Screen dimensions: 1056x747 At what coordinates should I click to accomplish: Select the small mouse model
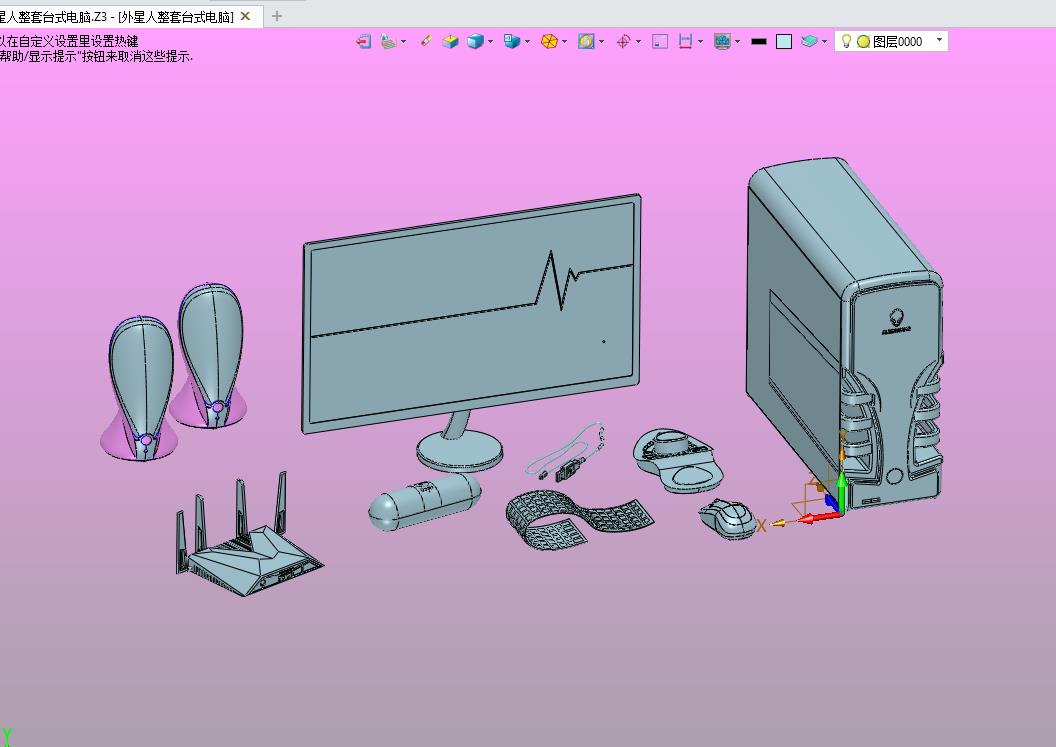coord(729,518)
